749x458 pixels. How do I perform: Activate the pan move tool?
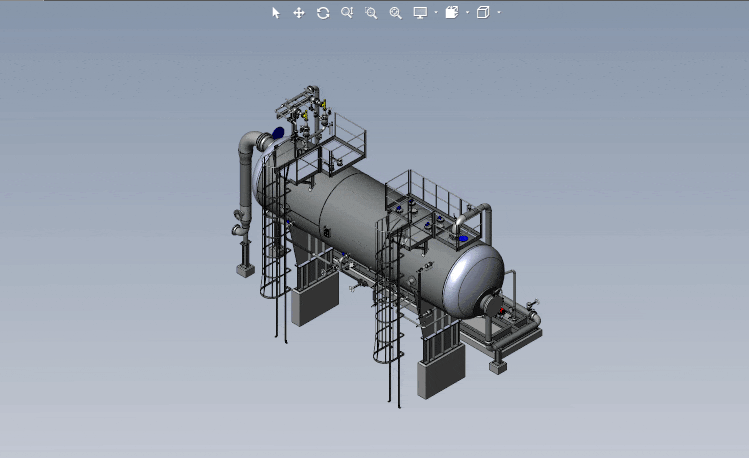pos(299,13)
